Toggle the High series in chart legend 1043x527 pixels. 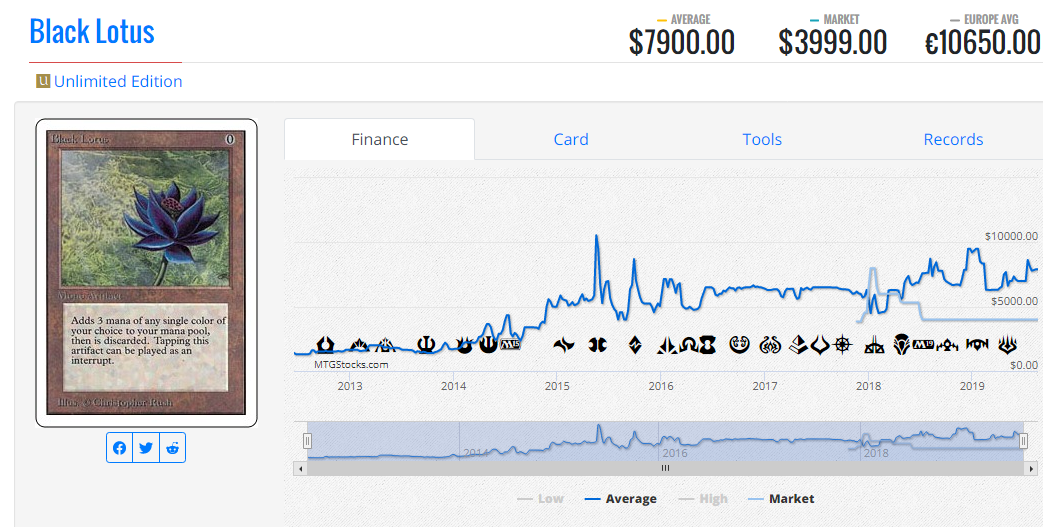pos(703,498)
